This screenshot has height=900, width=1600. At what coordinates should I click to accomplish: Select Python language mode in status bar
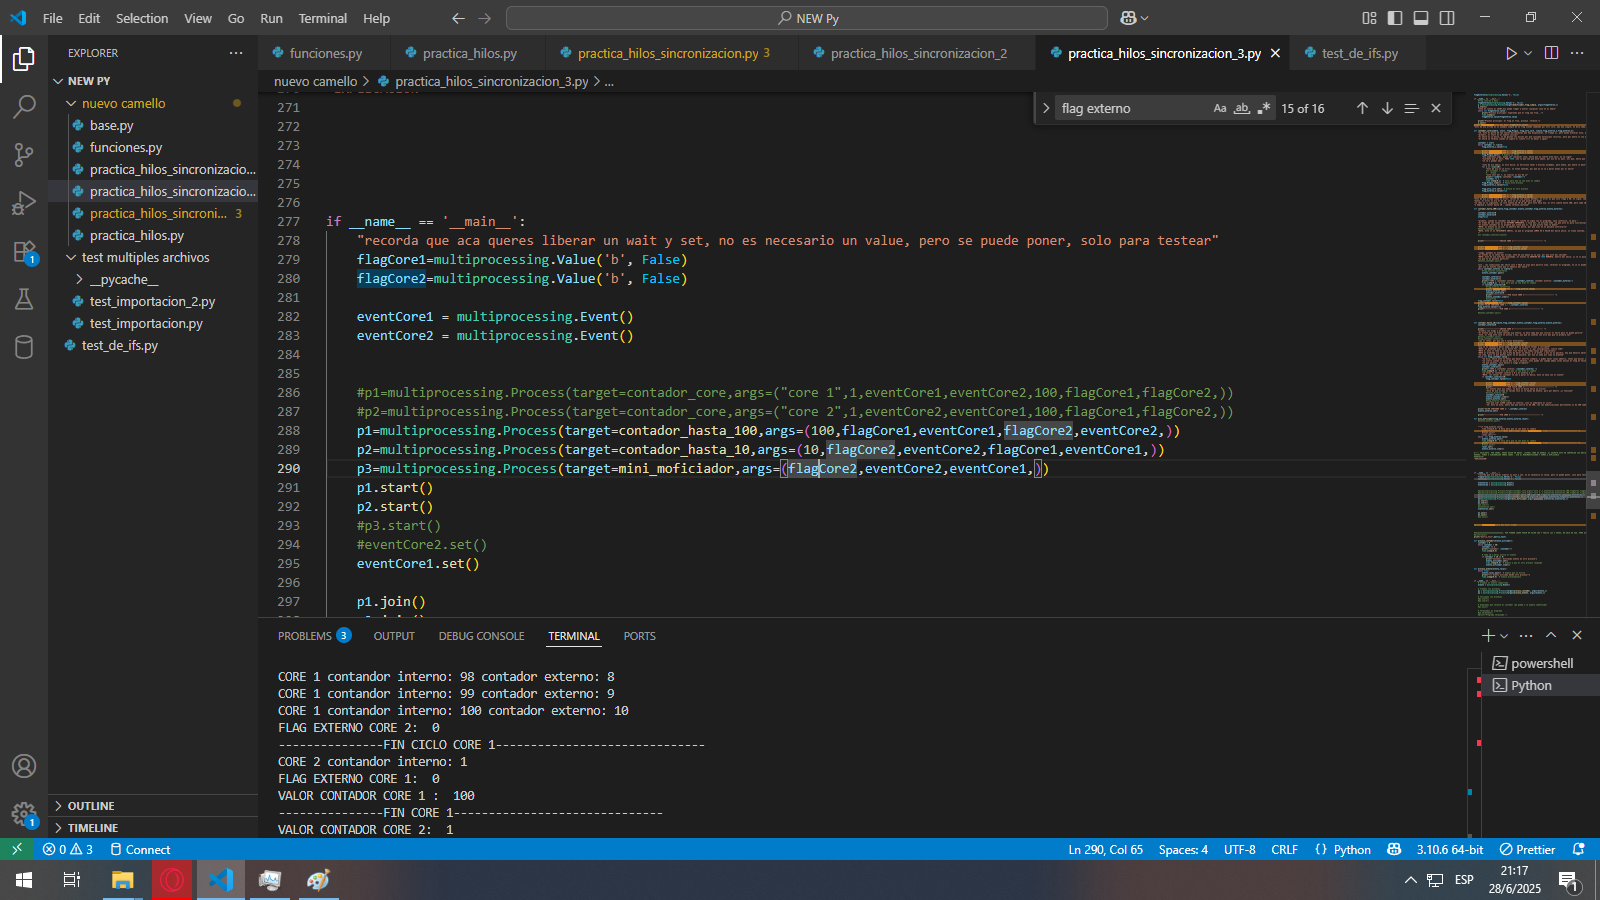pyautogui.click(x=1352, y=849)
